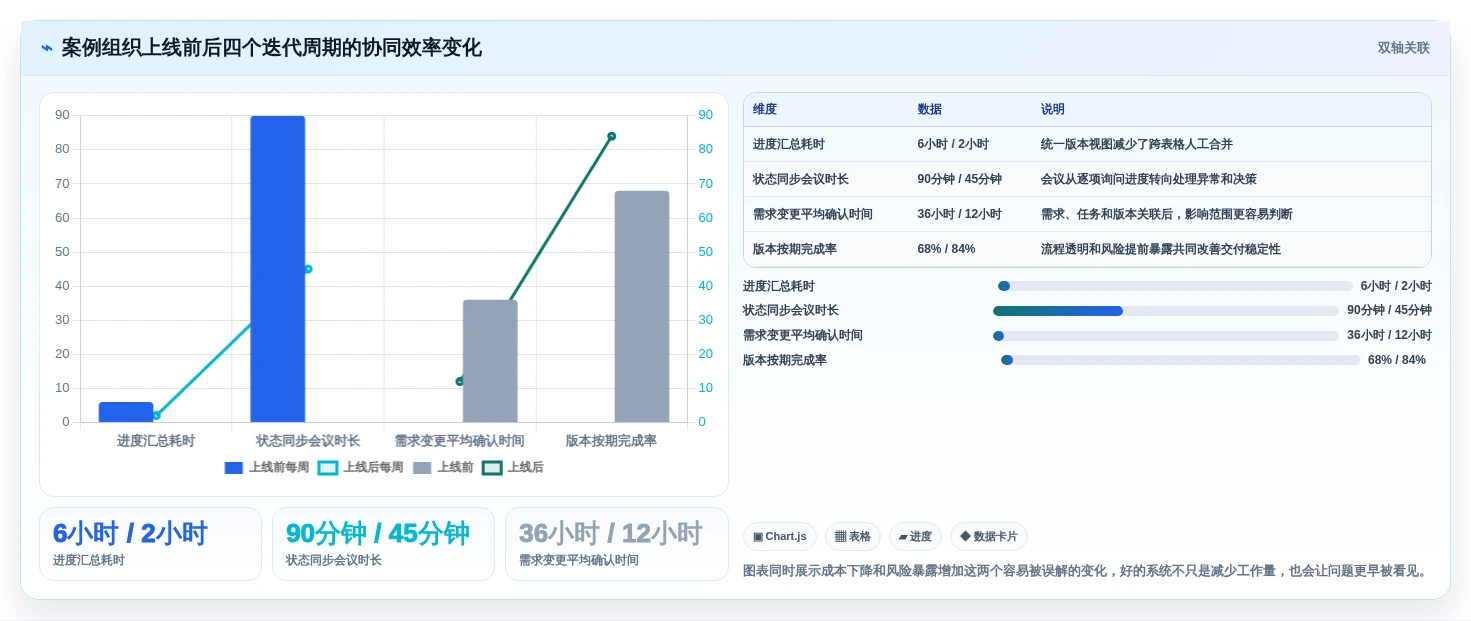Click the main title 案例组织上线前后四个迭代周期
The image size is (1471, 621).
[271, 48]
